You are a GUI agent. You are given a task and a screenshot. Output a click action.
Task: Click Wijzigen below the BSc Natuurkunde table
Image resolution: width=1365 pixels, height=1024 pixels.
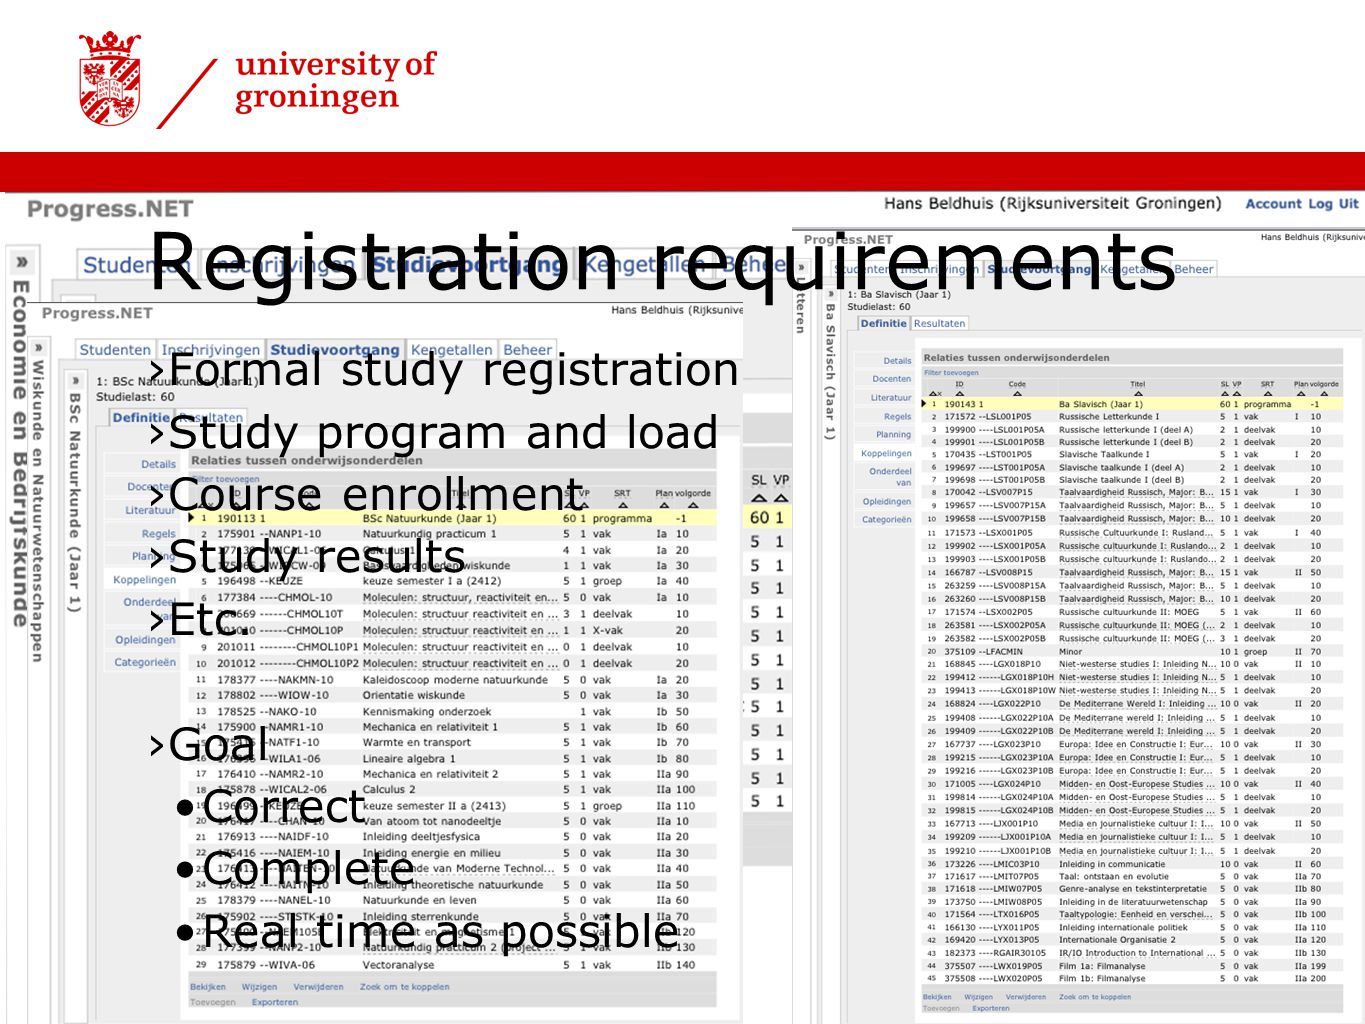(x=259, y=987)
